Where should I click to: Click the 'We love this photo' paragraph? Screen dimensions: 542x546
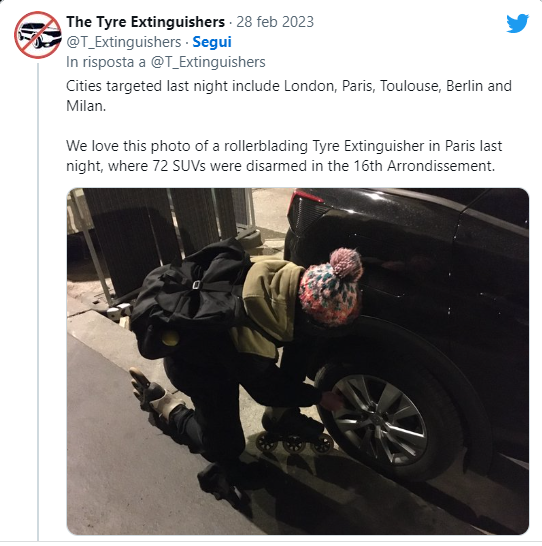coord(284,156)
